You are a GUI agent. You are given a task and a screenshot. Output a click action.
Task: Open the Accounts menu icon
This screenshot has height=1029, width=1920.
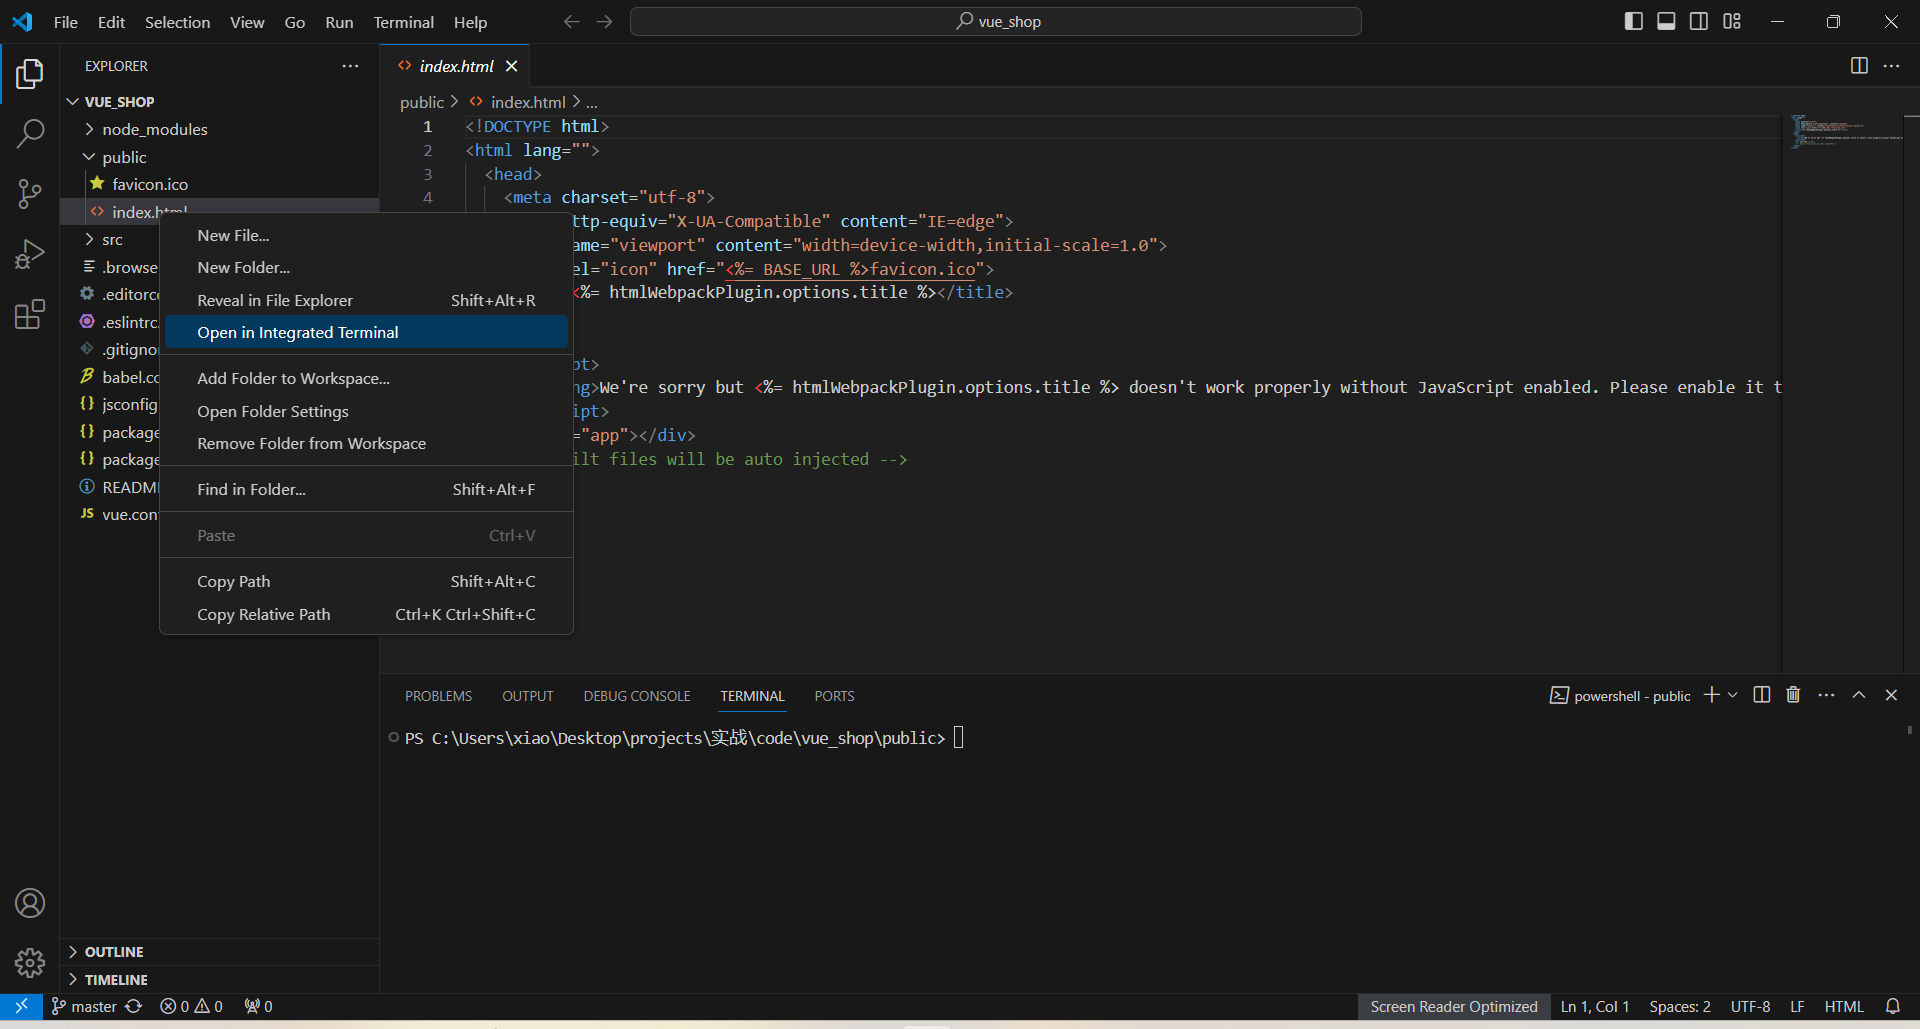click(30, 903)
